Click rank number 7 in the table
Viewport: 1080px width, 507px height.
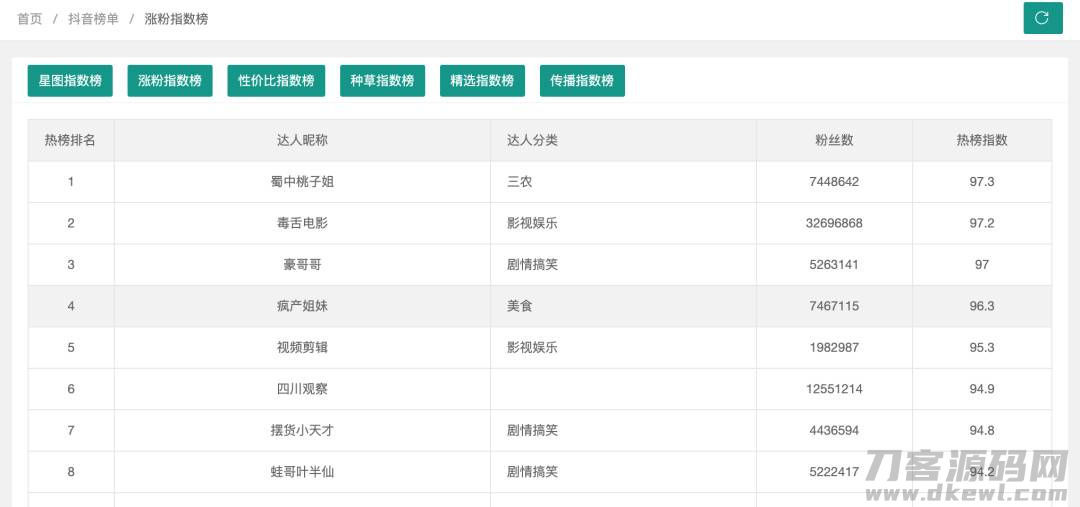[x=71, y=431]
